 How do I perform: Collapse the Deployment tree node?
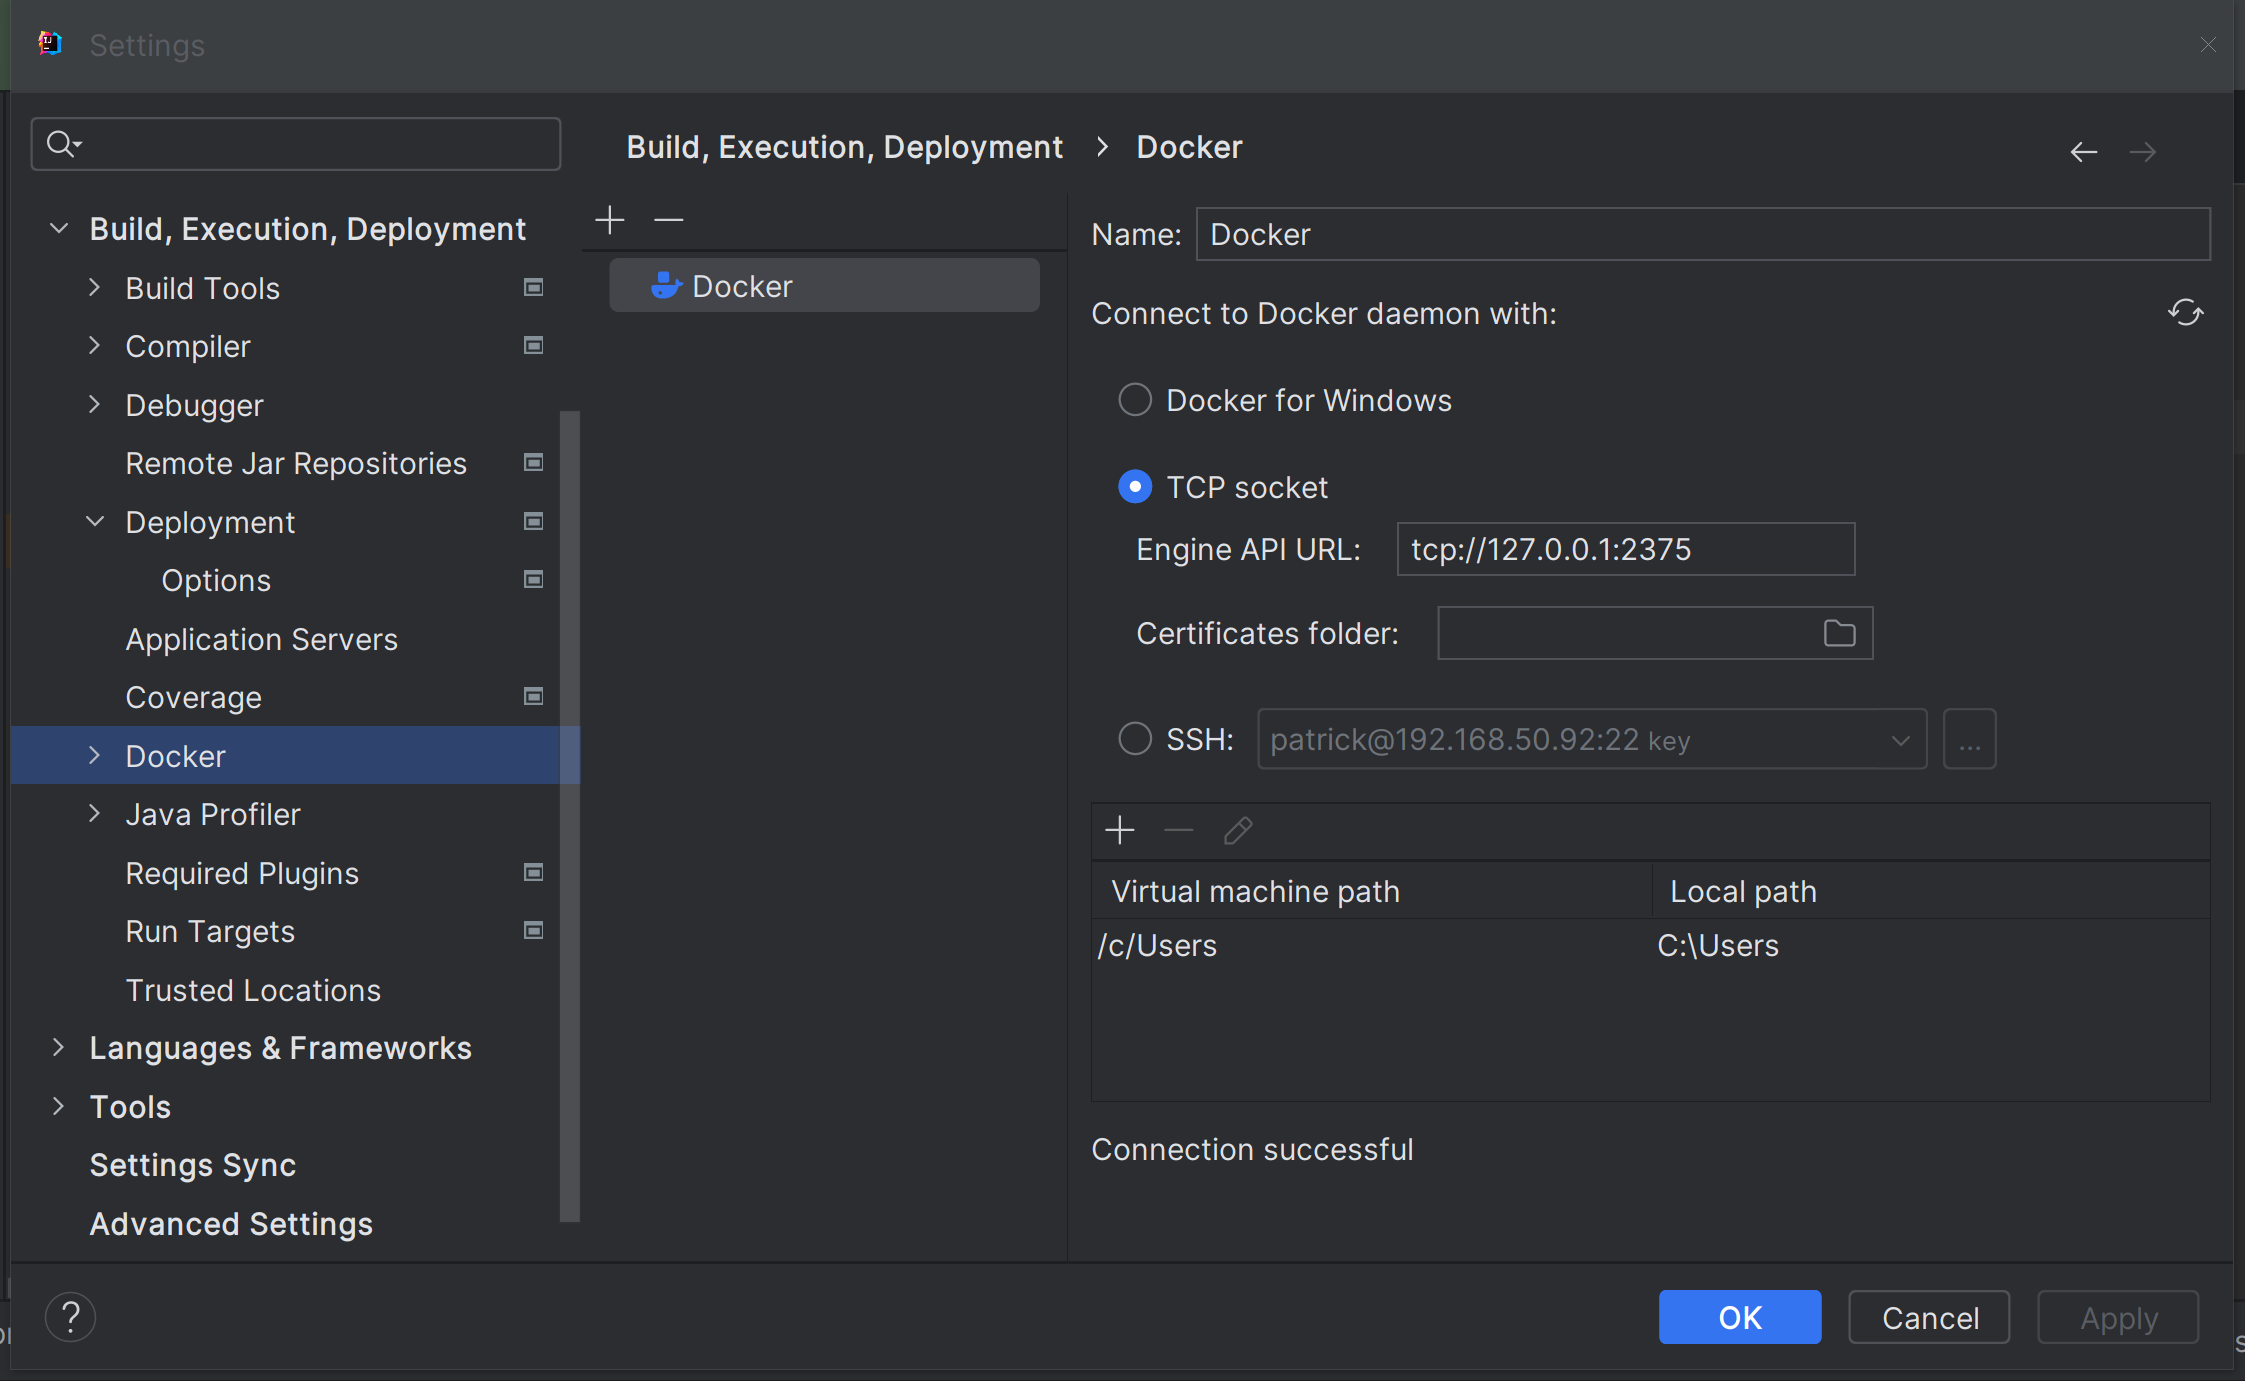[95, 522]
